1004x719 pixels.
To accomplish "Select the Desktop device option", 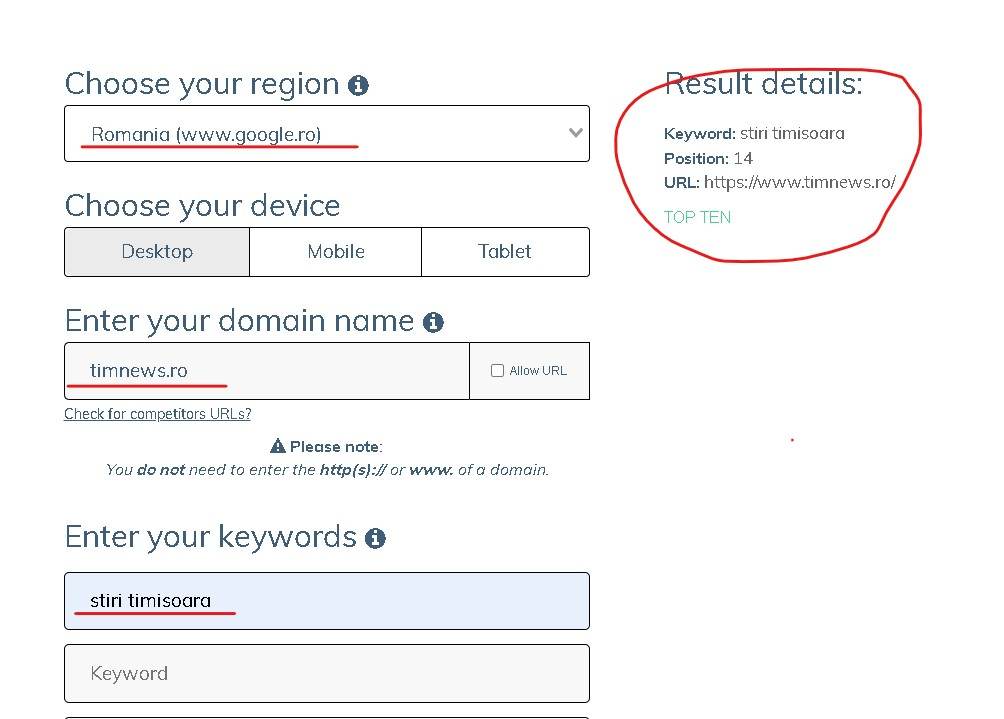I will pos(157,252).
